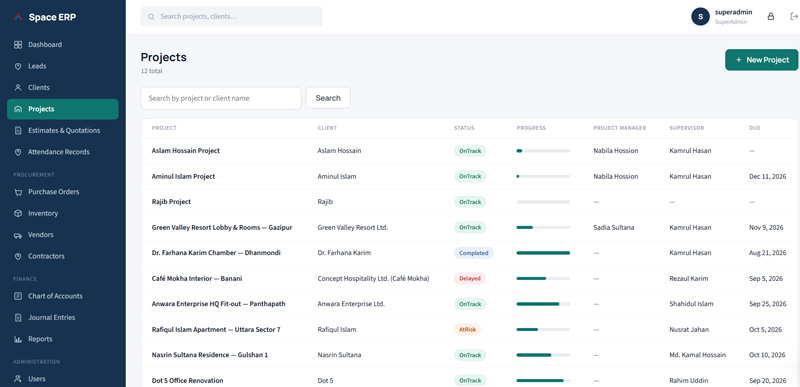Click the Projects house icon

(18, 109)
